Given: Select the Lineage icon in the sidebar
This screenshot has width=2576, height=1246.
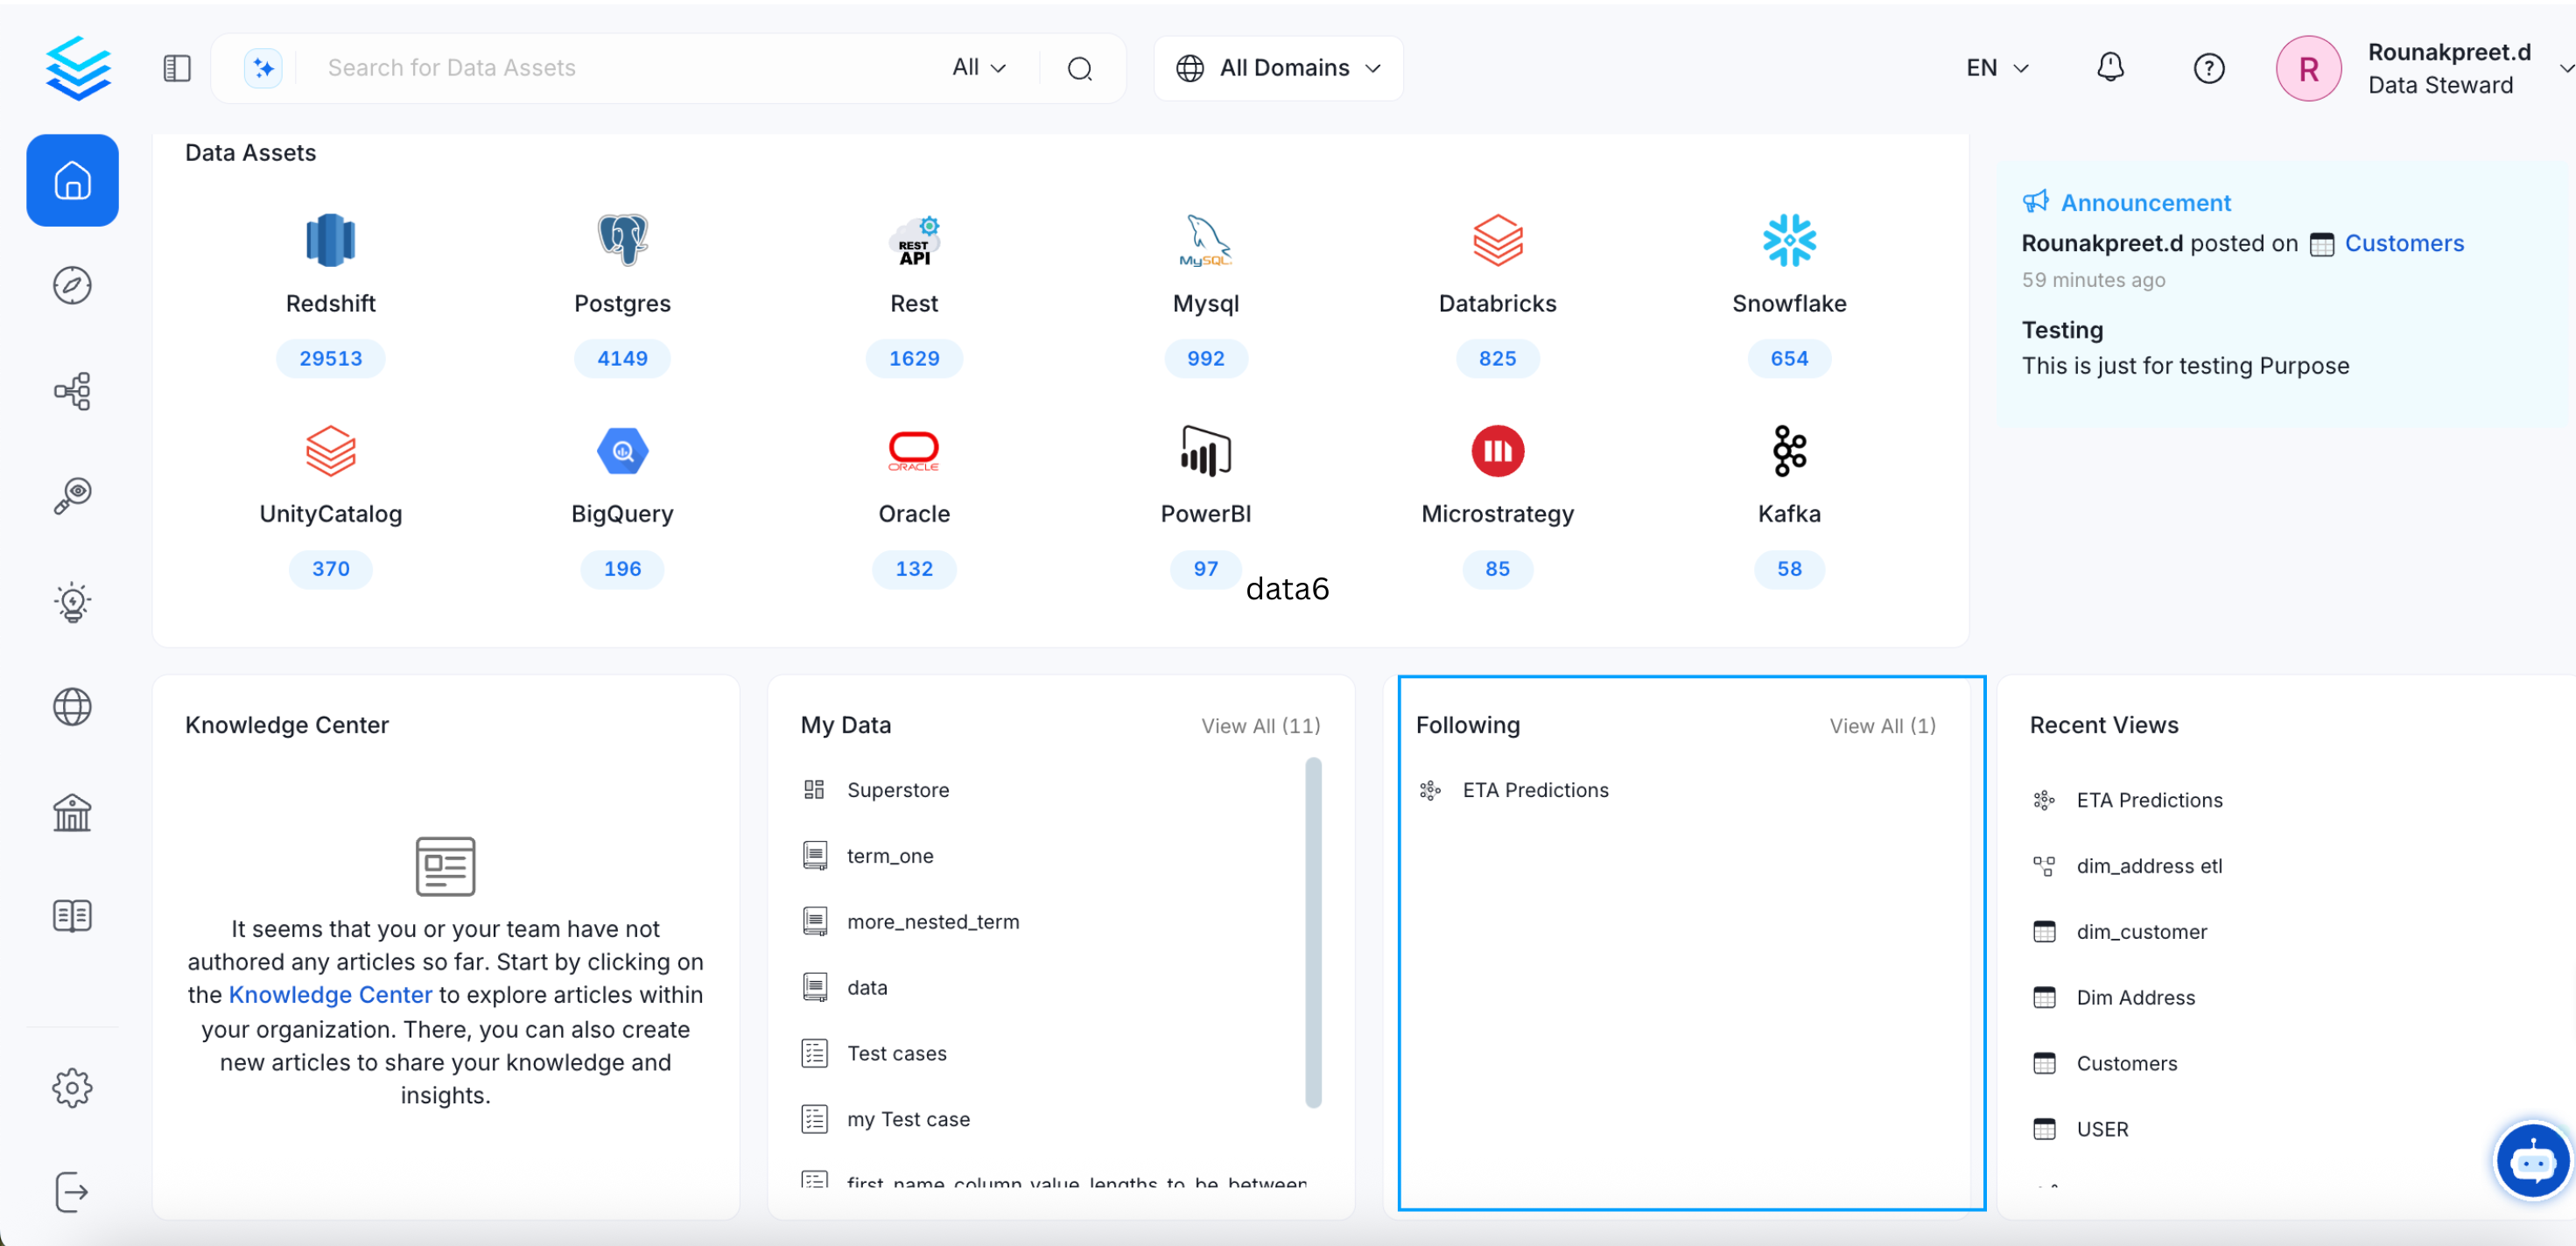Looking at the screenshot, I should coord(71,390).
